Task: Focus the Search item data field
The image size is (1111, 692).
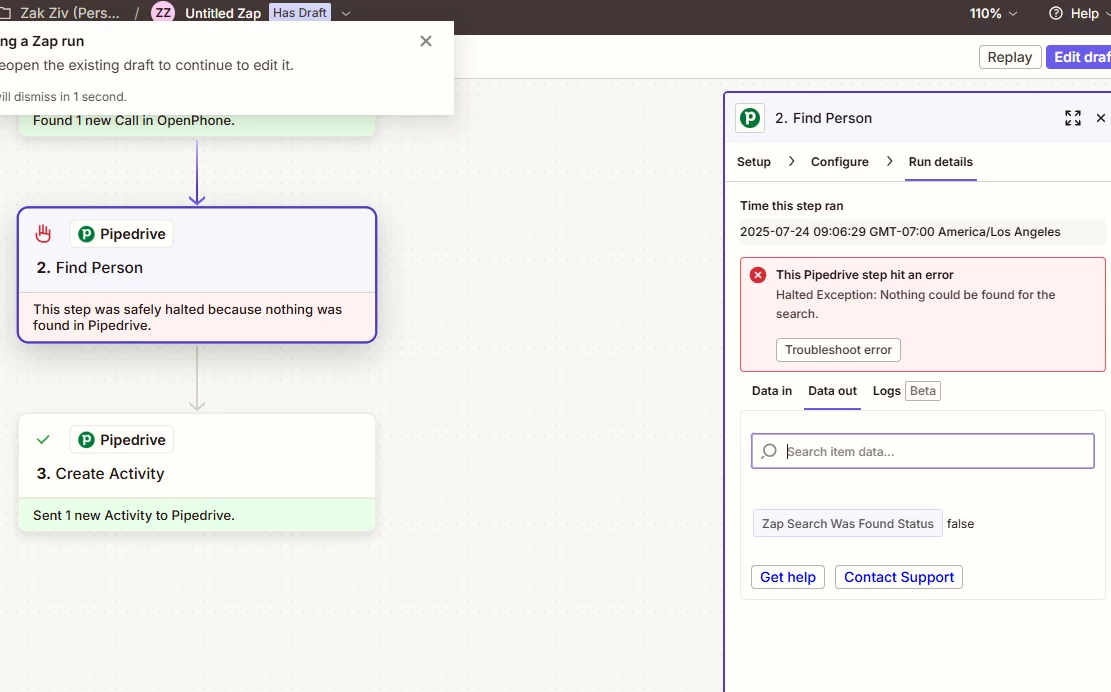Action: tap(923, 451)
